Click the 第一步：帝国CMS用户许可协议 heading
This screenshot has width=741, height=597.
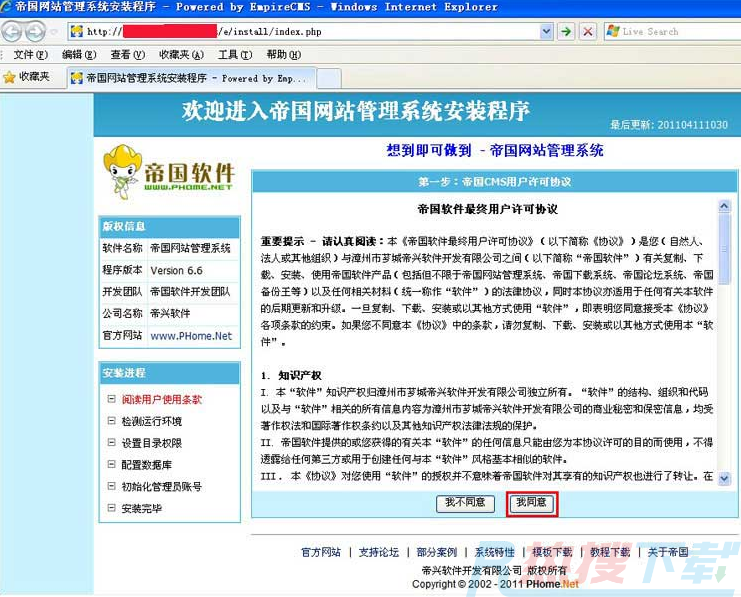point(494,182)
